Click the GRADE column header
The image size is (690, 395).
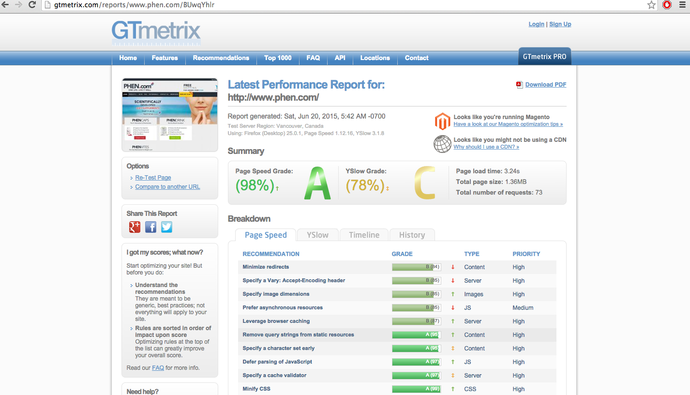[402, 254]
